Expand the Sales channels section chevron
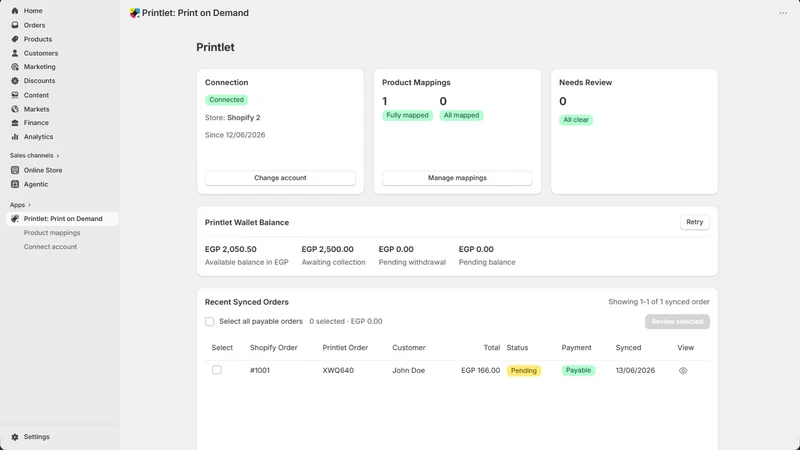This screenshot has width=800, height=450. [58, 156]
